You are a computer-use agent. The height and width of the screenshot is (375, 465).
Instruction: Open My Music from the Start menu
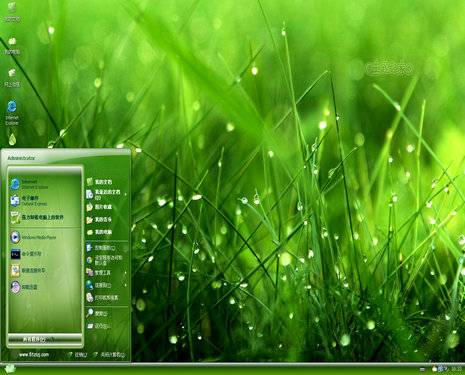tap(99, 219)
